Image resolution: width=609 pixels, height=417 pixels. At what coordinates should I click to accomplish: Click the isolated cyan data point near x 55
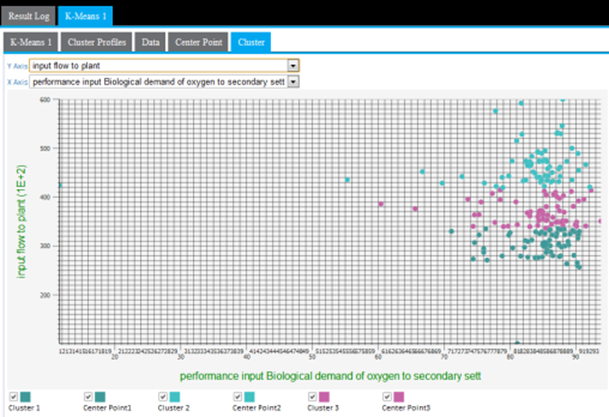click(348, 180)
